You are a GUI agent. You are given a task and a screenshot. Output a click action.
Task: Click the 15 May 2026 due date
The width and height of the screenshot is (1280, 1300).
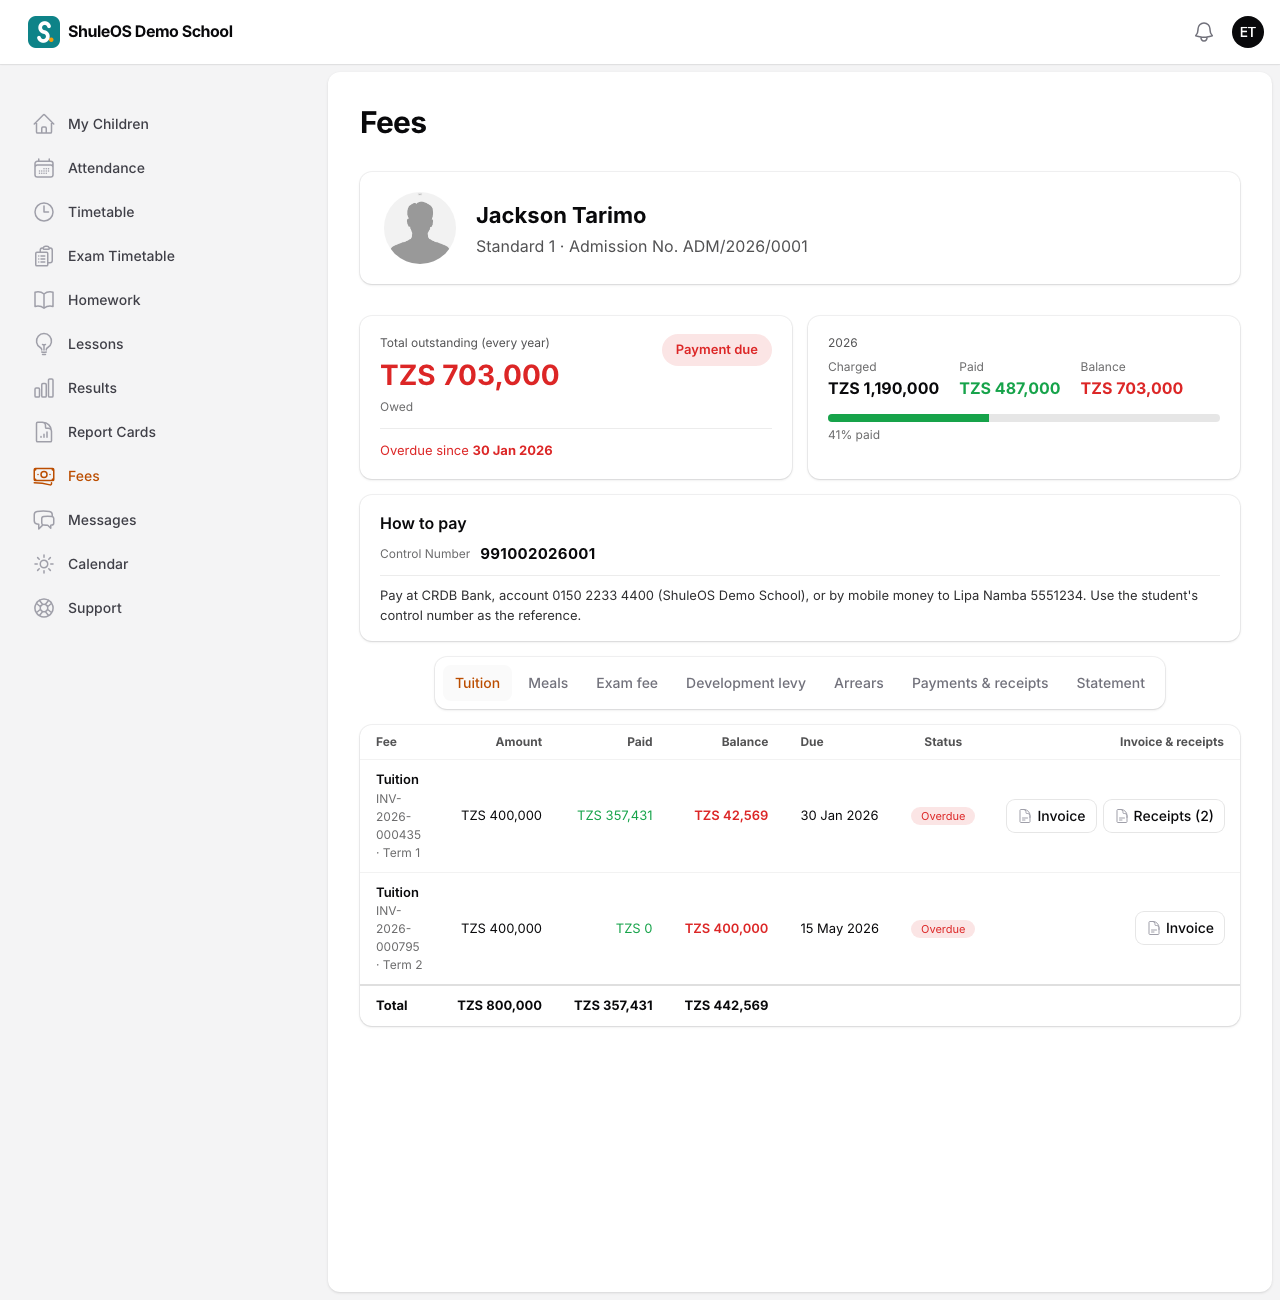(840, 929)
